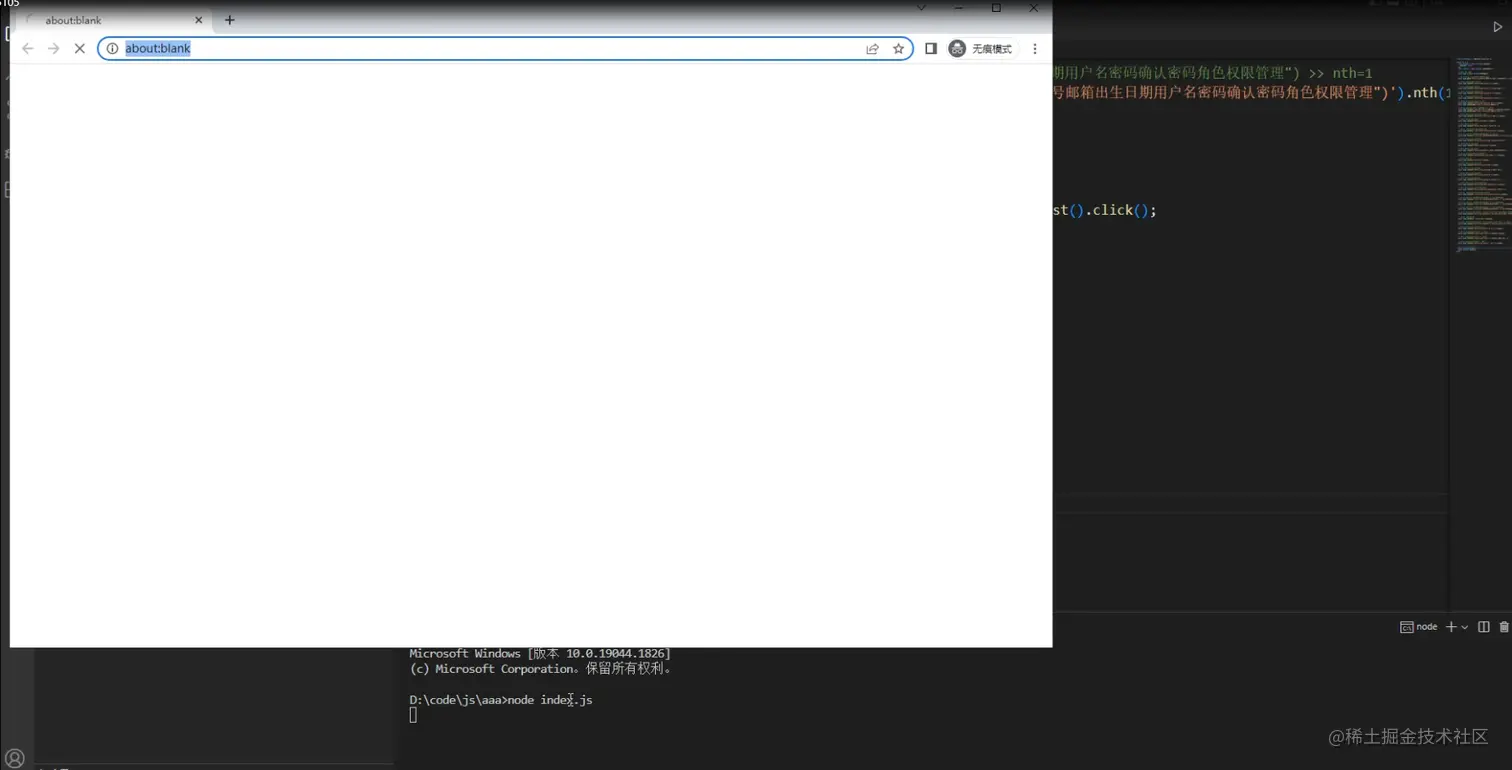Open the incognito mode indicator
Image resolution: width=1512 pixels, height=770 pixels.
point(982,48)
